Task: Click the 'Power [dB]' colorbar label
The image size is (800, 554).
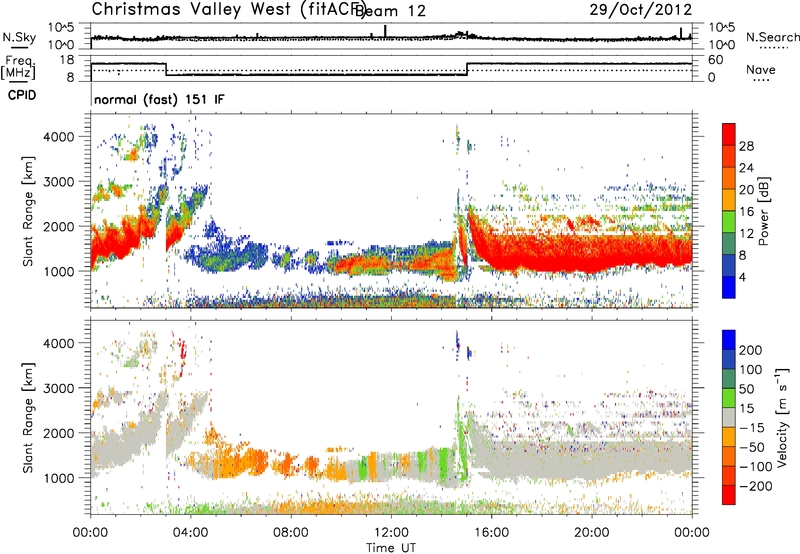Action: click(764, 211)
